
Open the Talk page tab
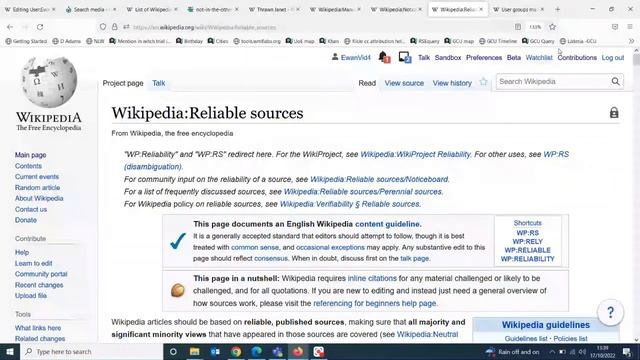[159, 83]
